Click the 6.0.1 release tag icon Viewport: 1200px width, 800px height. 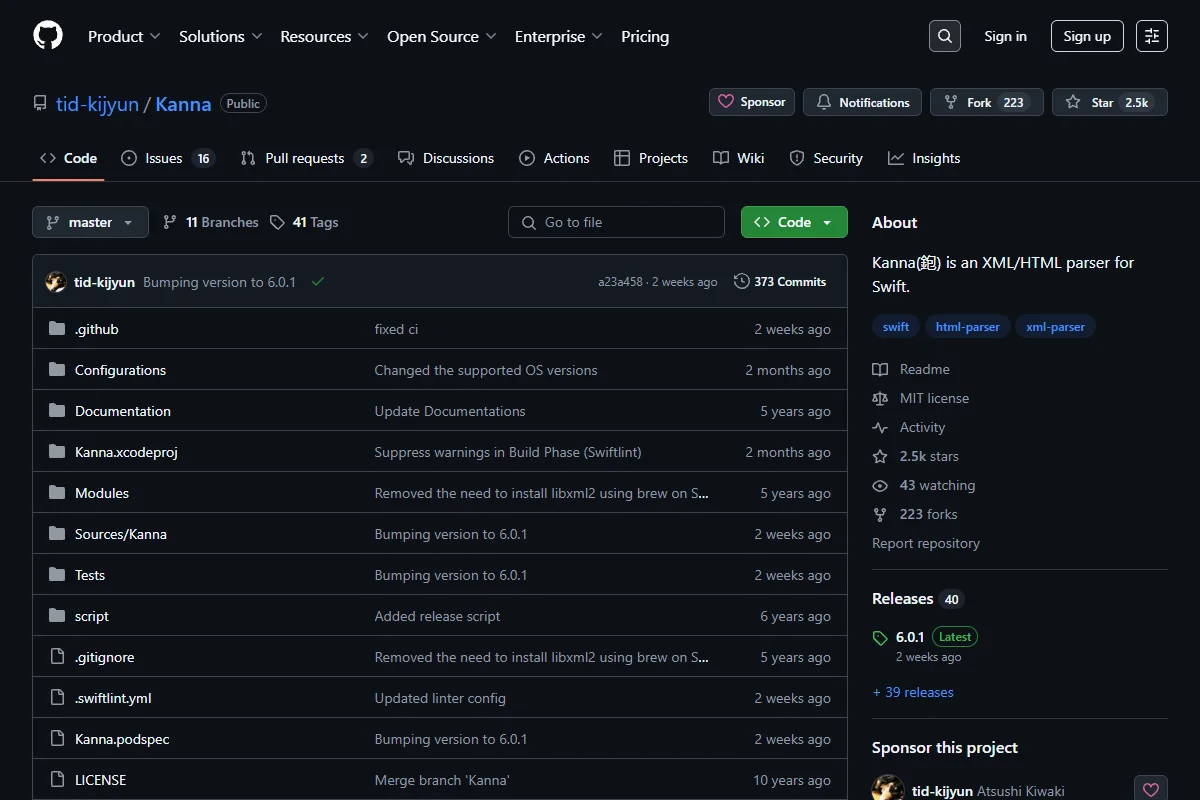pos(880,638)
